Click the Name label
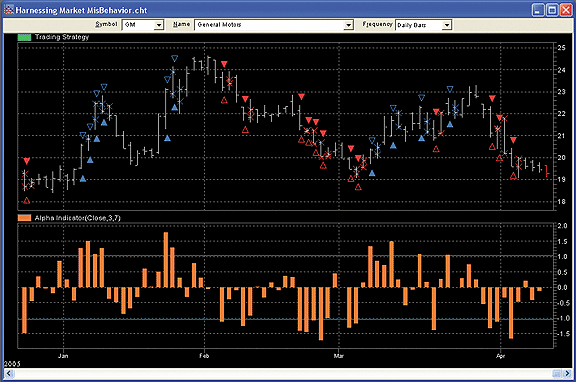Viewport: 576px width, 382px height. [181, 24]
